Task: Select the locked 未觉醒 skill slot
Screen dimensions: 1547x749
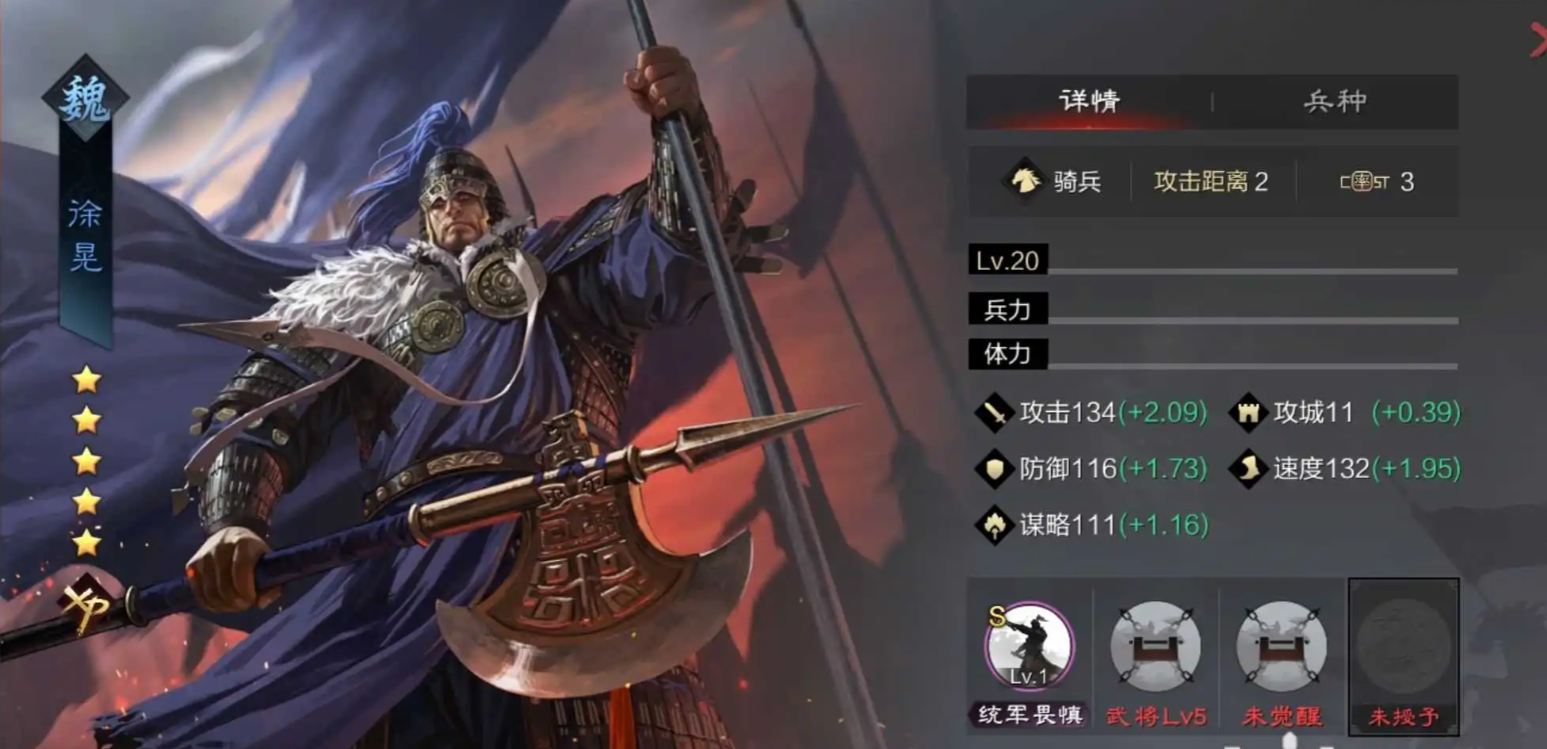Action: pos(1281,646)
